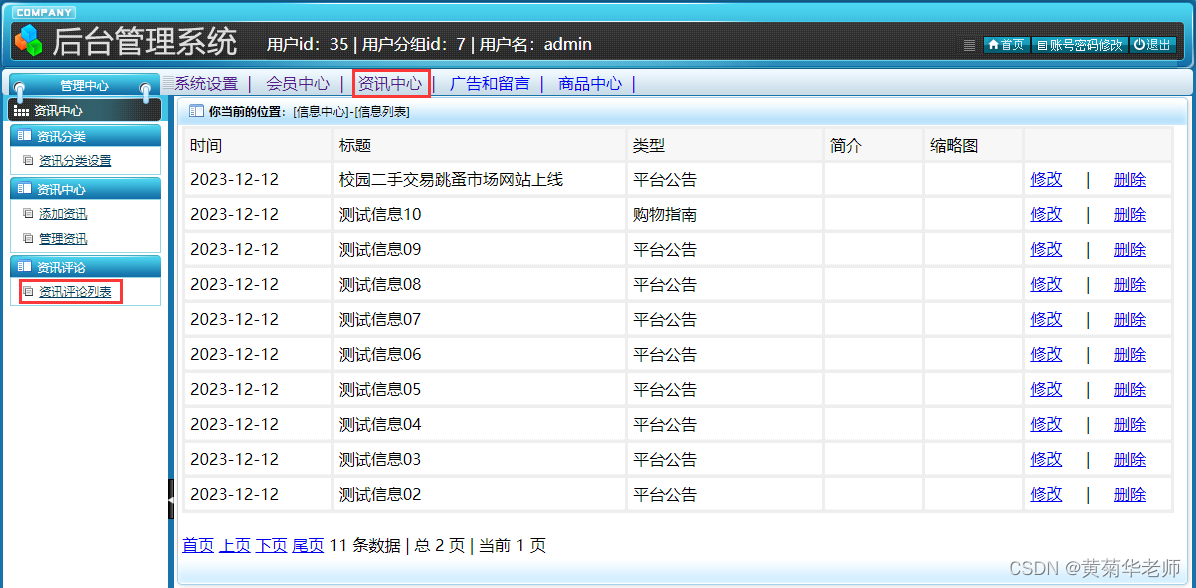Click 删除 for 测试信息09

coord(1130,249)
